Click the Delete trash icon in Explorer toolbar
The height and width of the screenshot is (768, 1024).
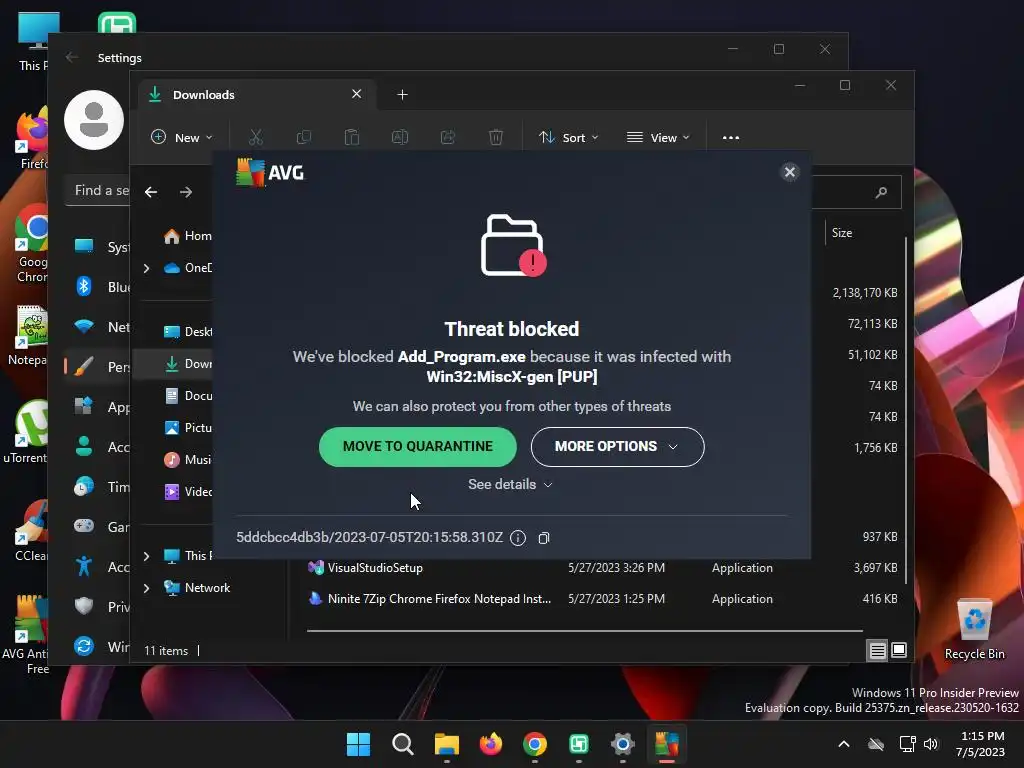point(496,138)
